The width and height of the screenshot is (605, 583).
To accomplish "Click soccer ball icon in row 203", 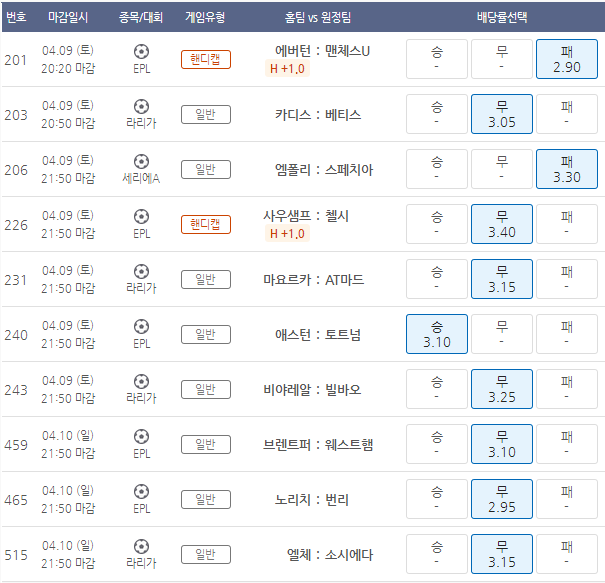I will coord(141,106).
